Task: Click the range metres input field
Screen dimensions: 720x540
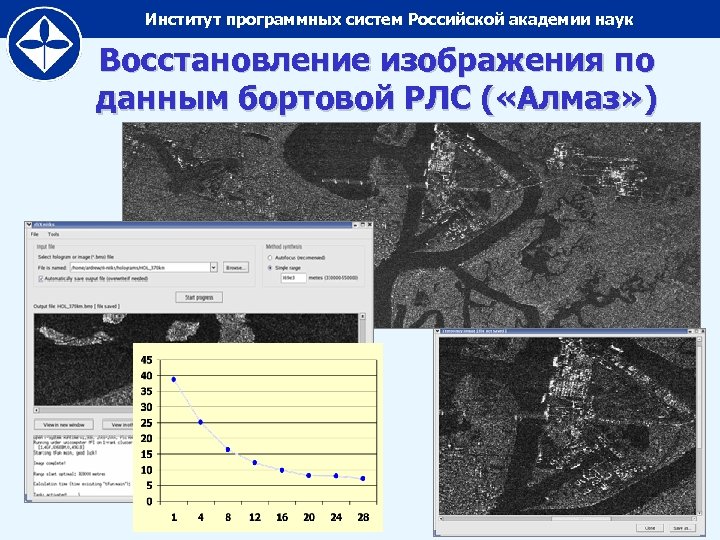Action: (293, 278)
